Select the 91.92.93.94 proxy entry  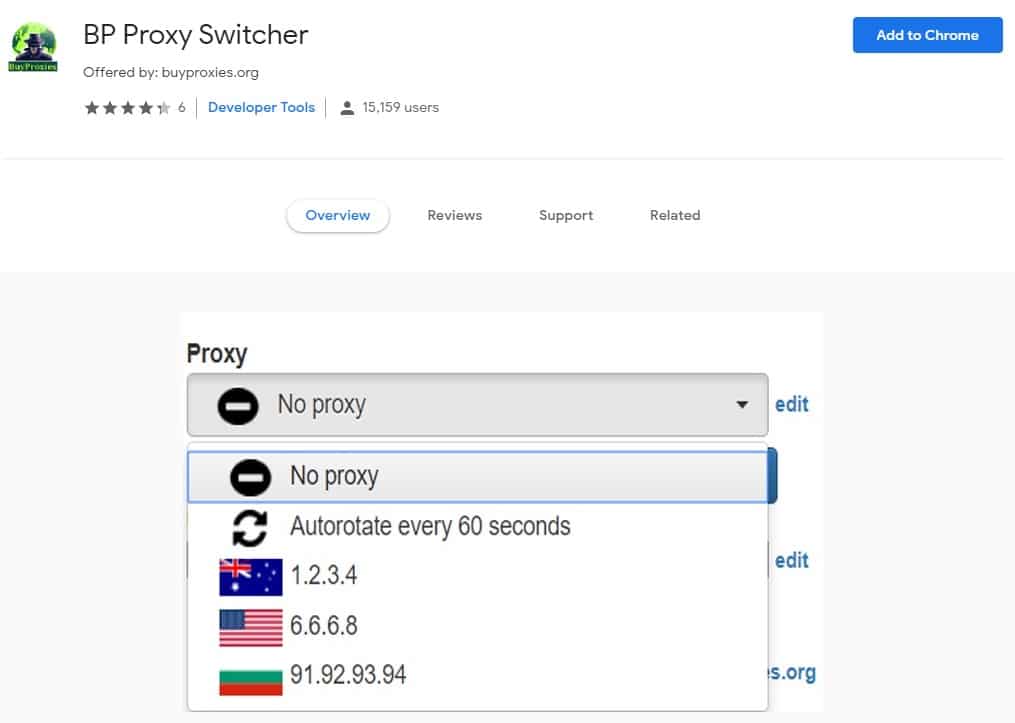click(x=478, y=676)
